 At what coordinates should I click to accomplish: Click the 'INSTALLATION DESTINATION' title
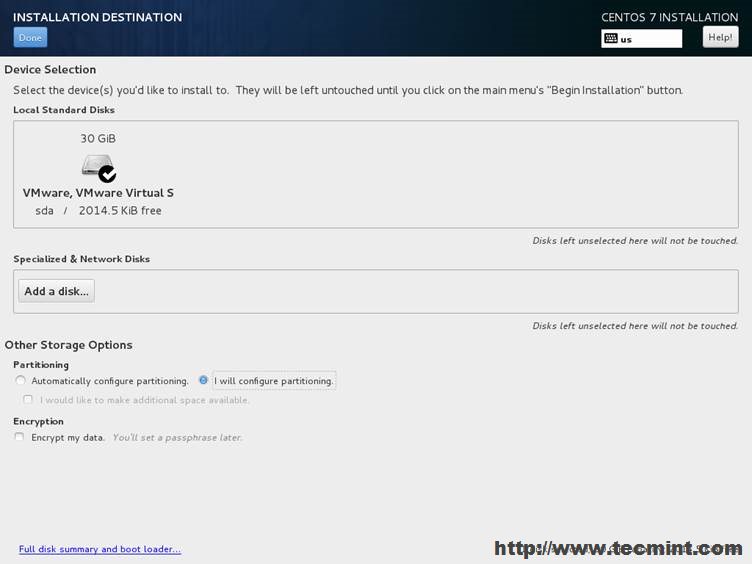click(x=97, y=17)
